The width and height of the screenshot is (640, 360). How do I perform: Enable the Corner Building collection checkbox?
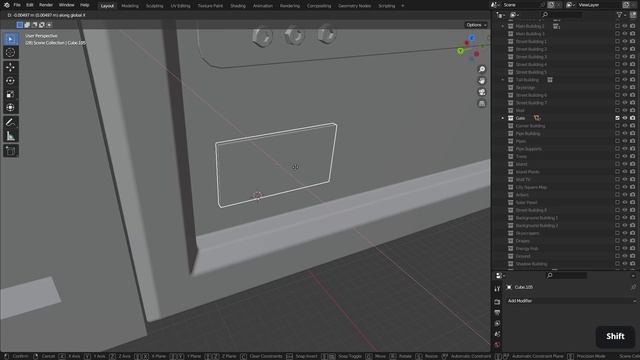pyautogui.click(x=617, y=126)
